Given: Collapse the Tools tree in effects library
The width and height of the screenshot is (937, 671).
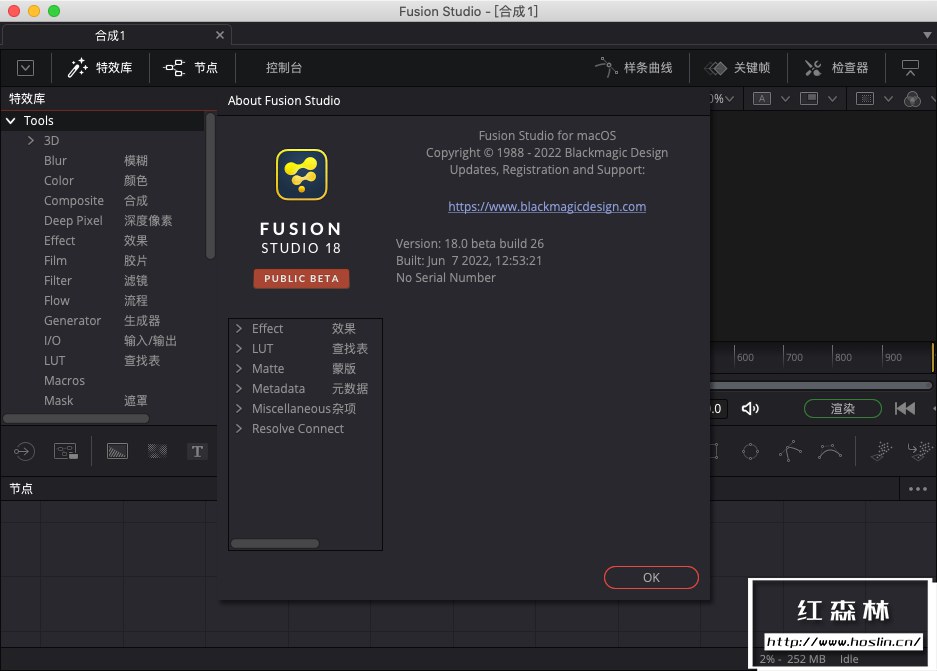Looking at the screenshot, I should click(11, 121).
